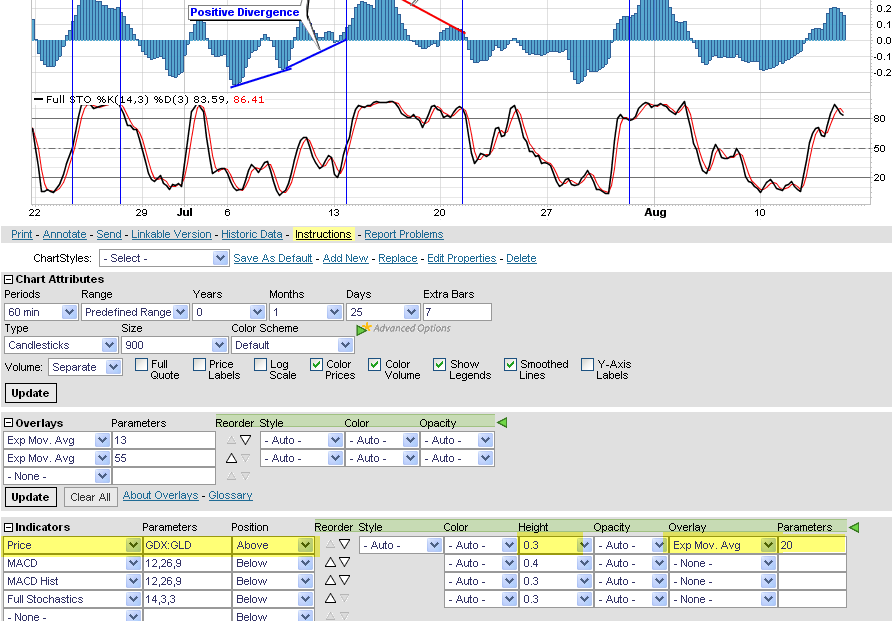The width and height of the screenshot is (892, 621).
Task: Click the Advanced Options star arrow icon
Action: pos(364,328)
